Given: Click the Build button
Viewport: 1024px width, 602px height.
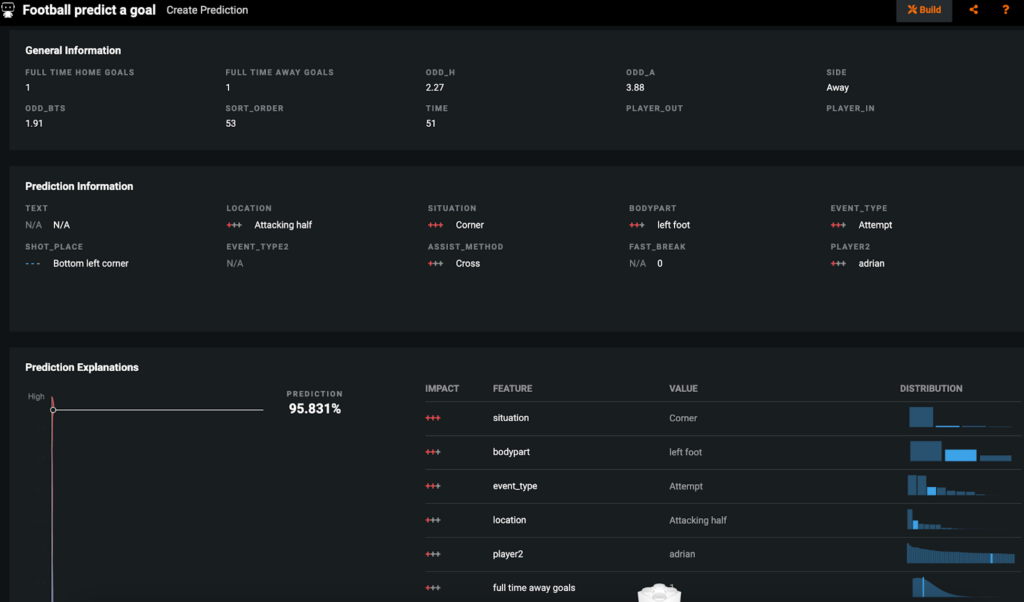Looking at the screenshot, I should point(923,10).
